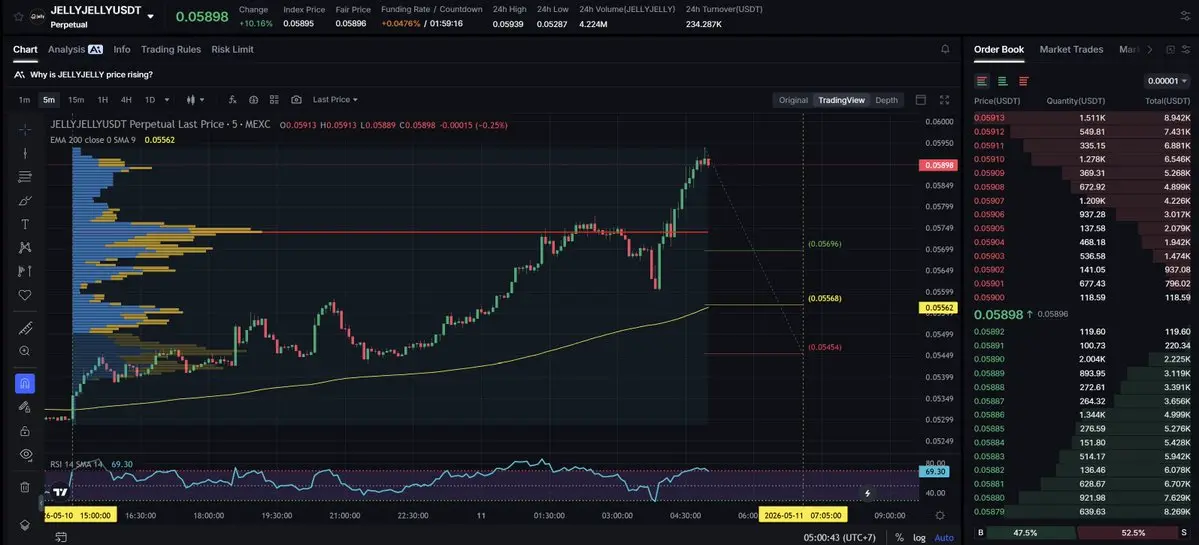The width and height of the screenshot is (1199, 545).
Task: Switch to Original chart view
Action: pyautogui.click(x=793, y=100)
